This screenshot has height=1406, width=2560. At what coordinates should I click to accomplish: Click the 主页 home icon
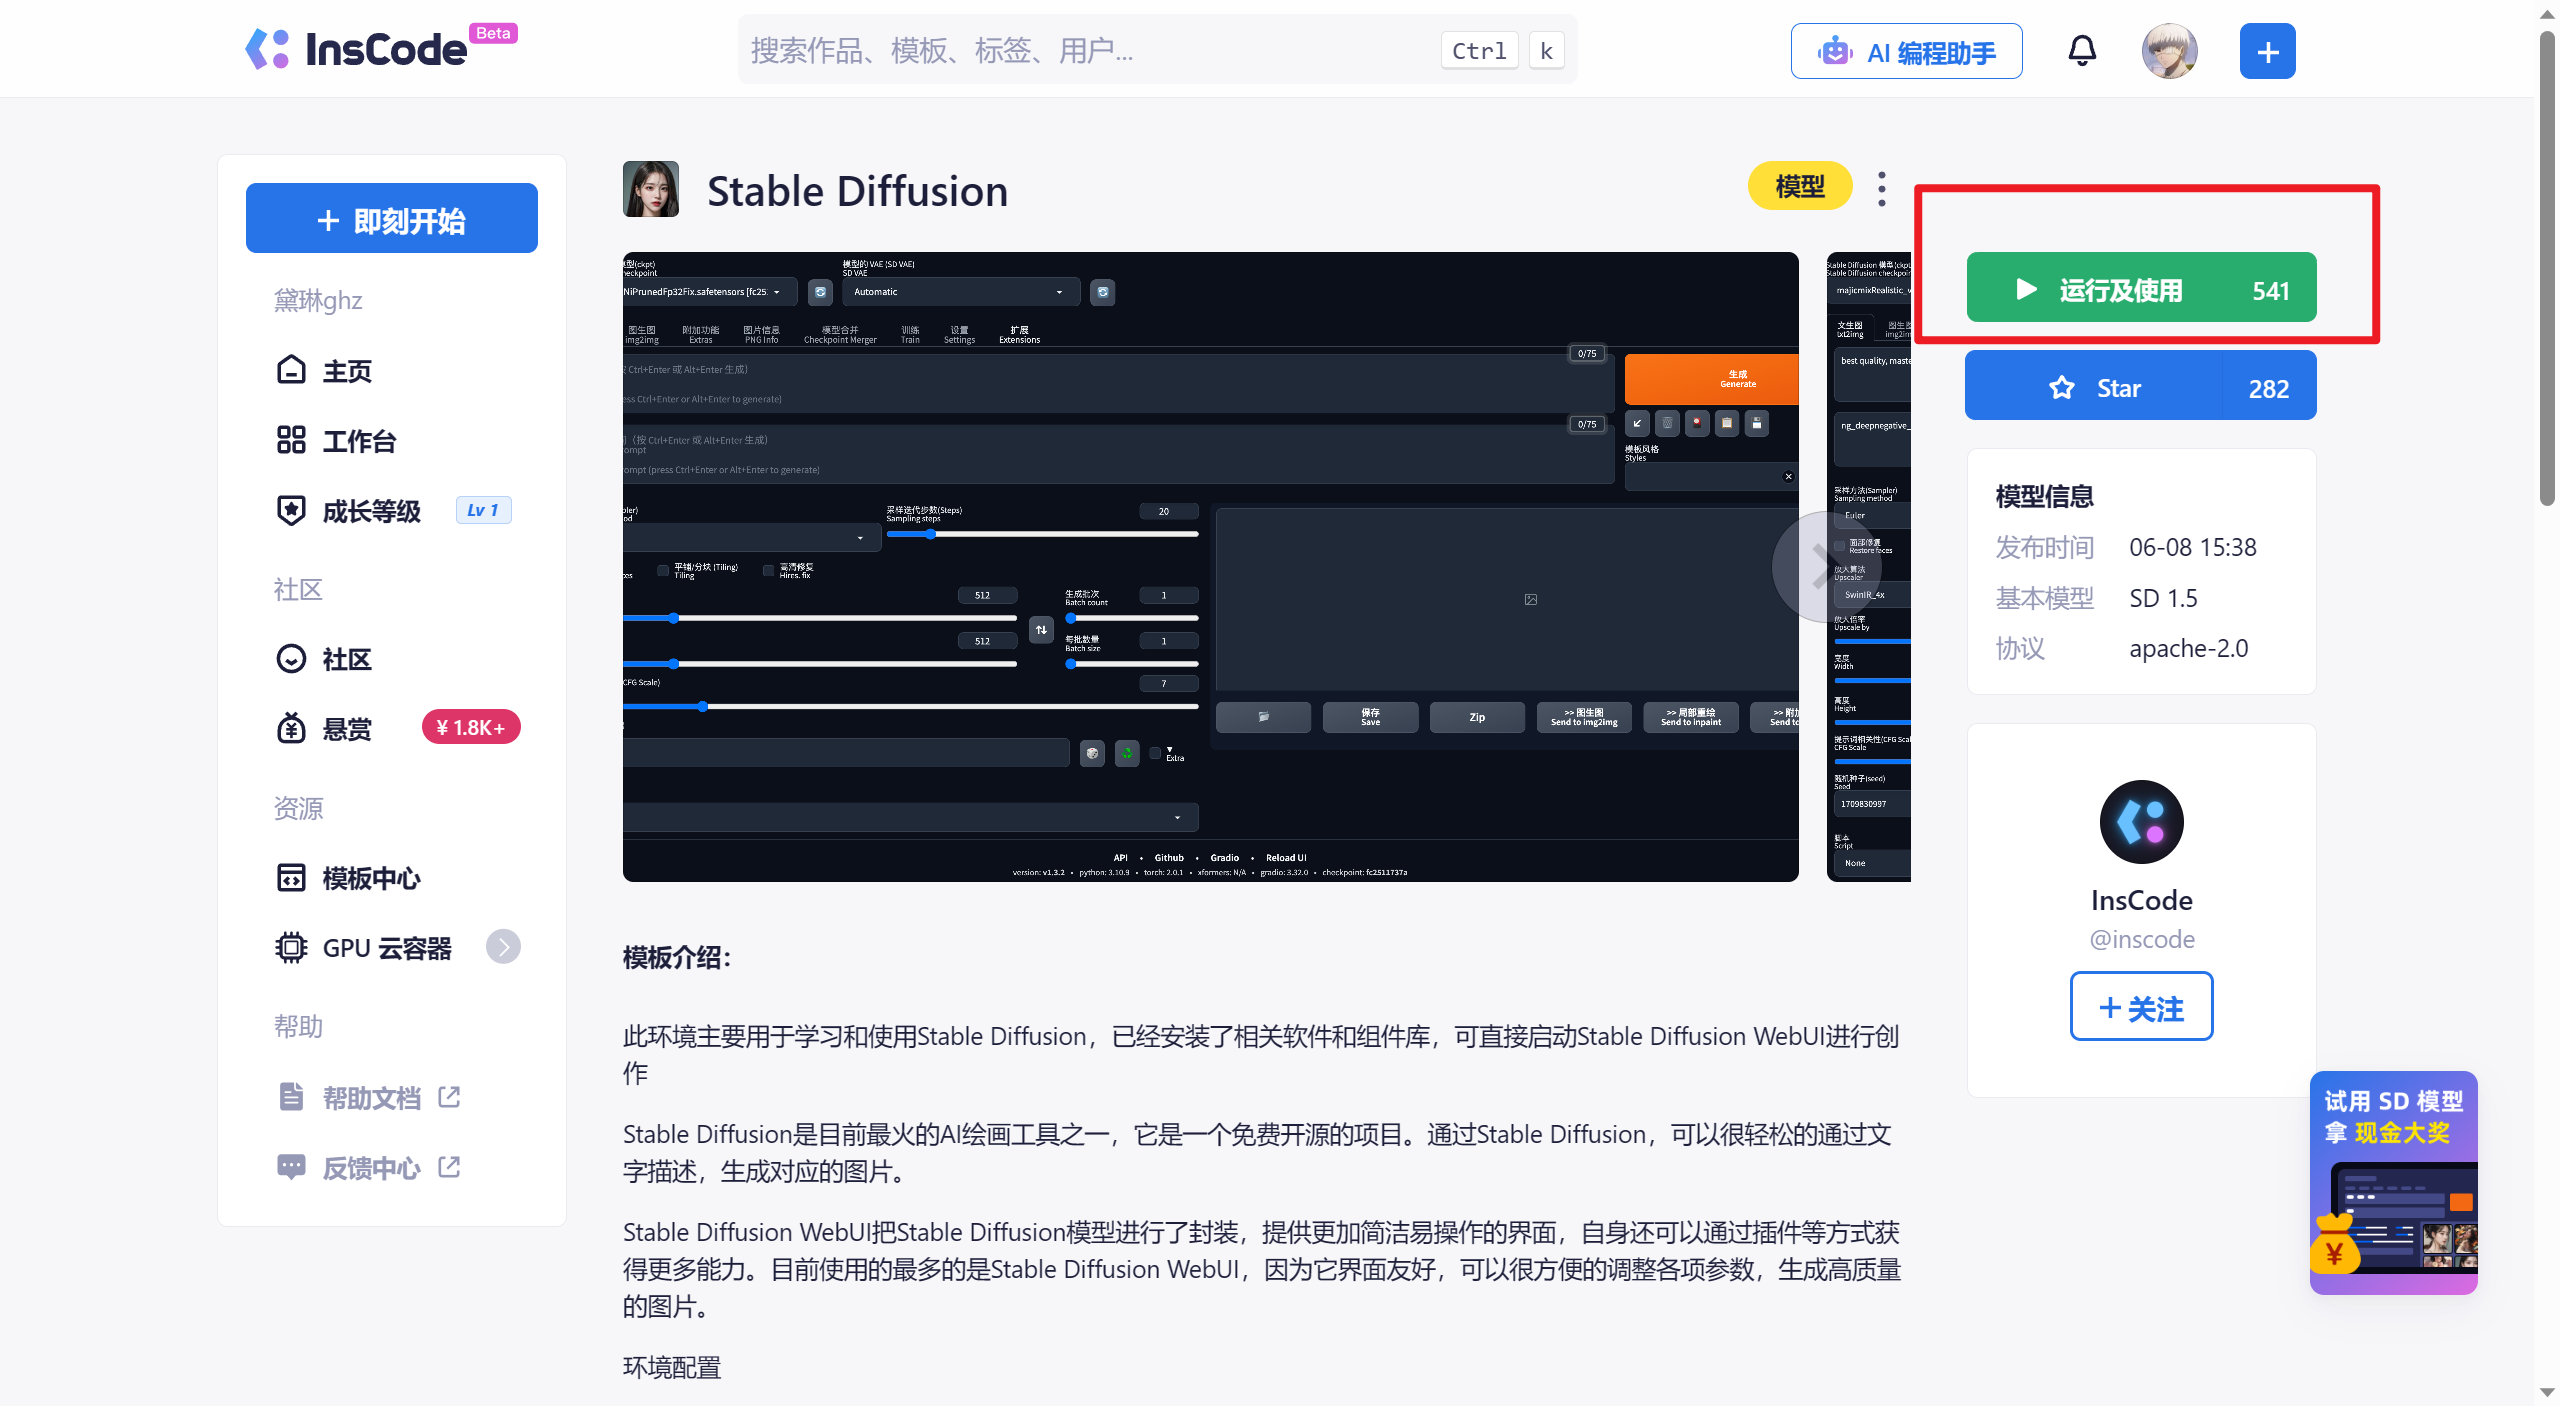pos(291,371)
